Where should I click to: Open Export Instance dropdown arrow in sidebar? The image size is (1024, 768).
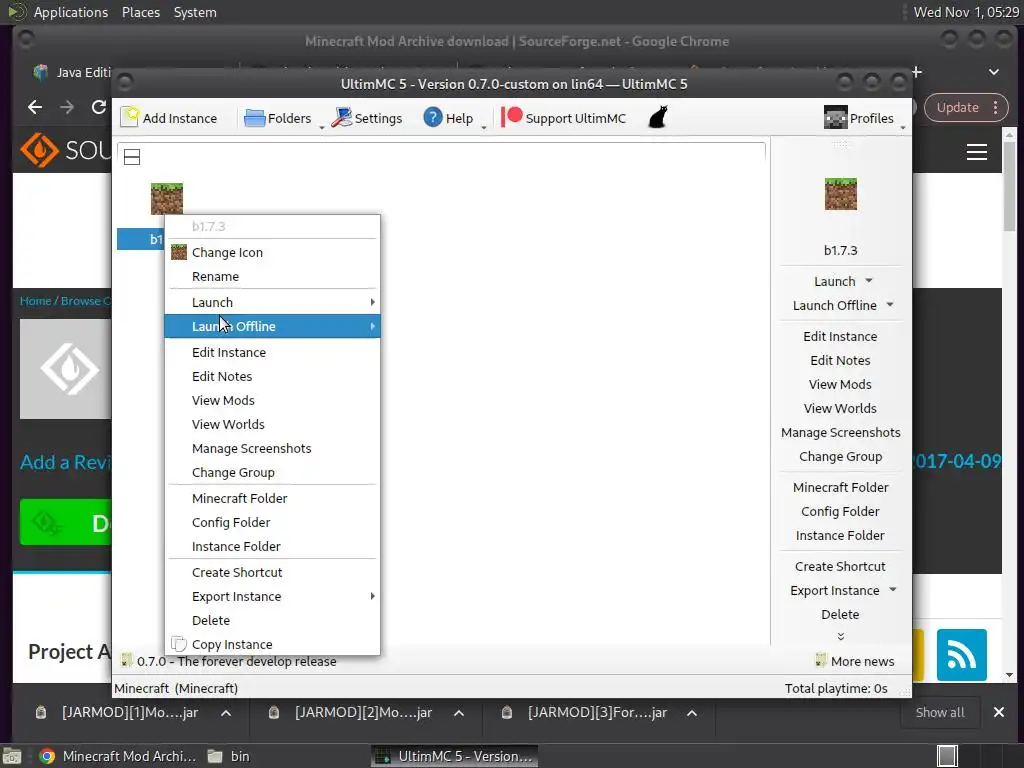892,590
